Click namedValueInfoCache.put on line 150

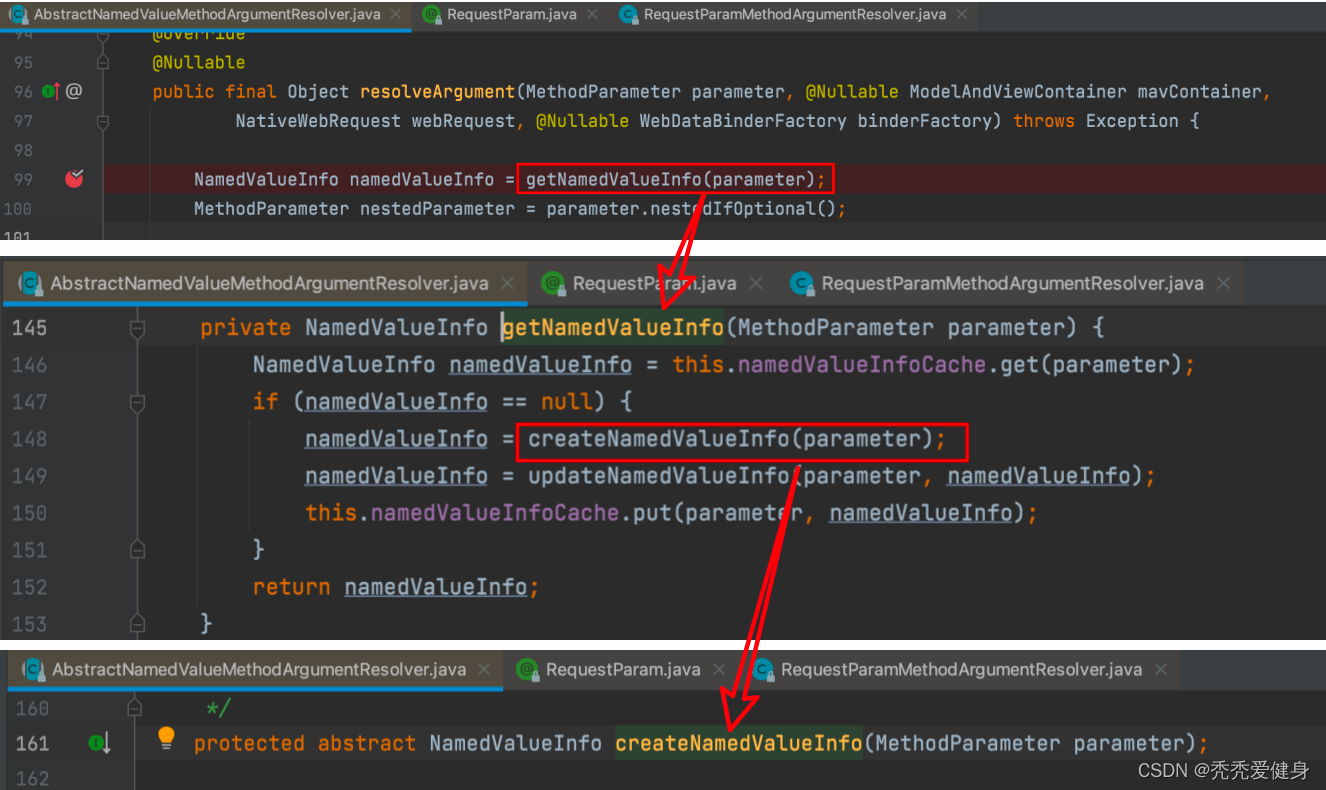click(x=523, y=513)
